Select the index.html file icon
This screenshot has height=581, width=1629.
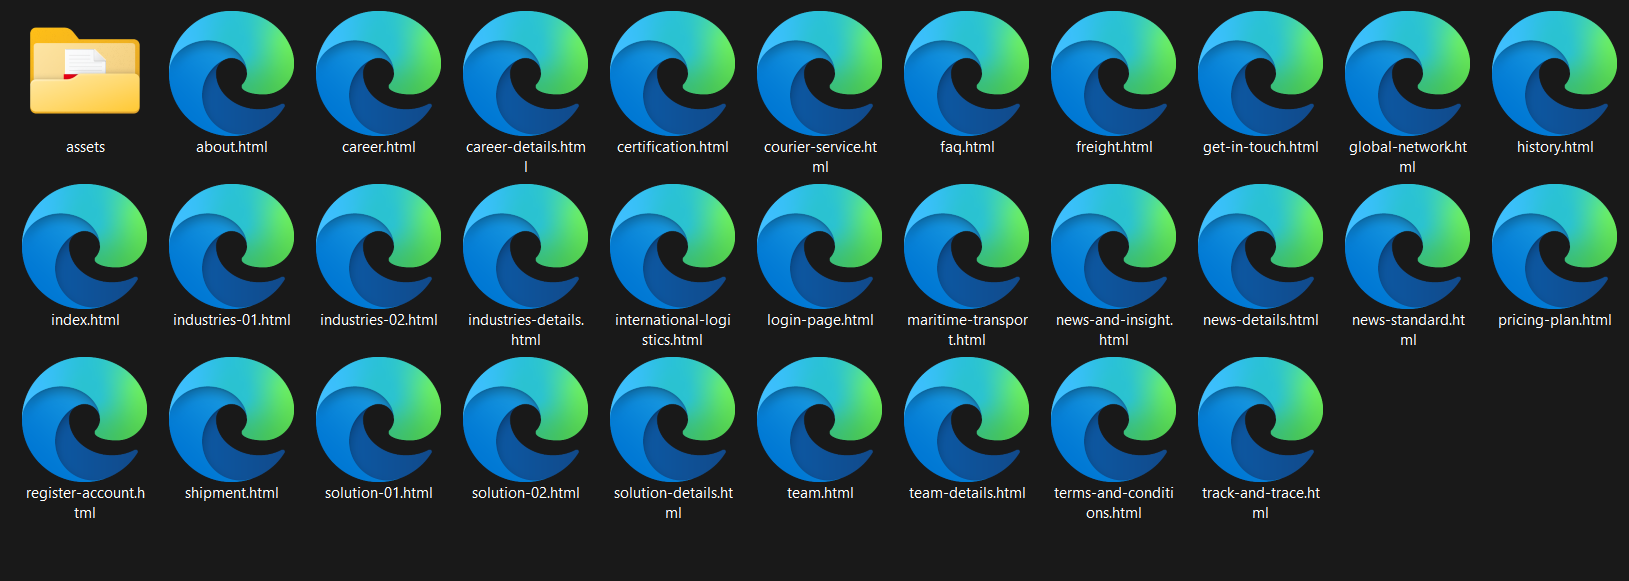(x=85, y=246)
